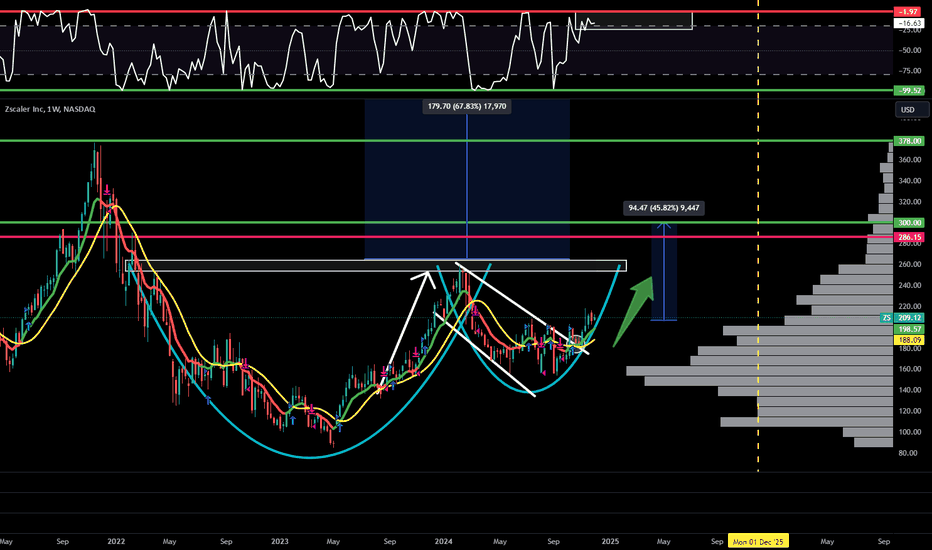
Task: Click 2023 on the time axis
Action: 279,541
